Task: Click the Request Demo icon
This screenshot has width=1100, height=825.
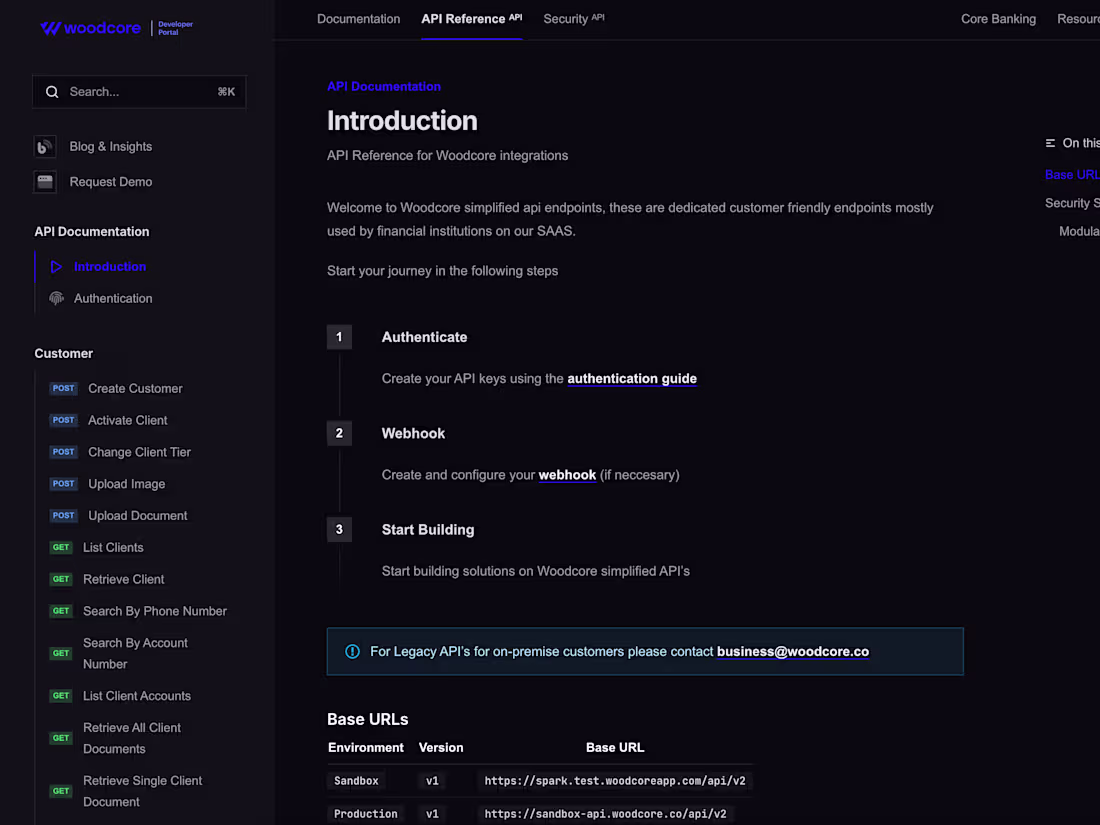Action: click(45, 182)
